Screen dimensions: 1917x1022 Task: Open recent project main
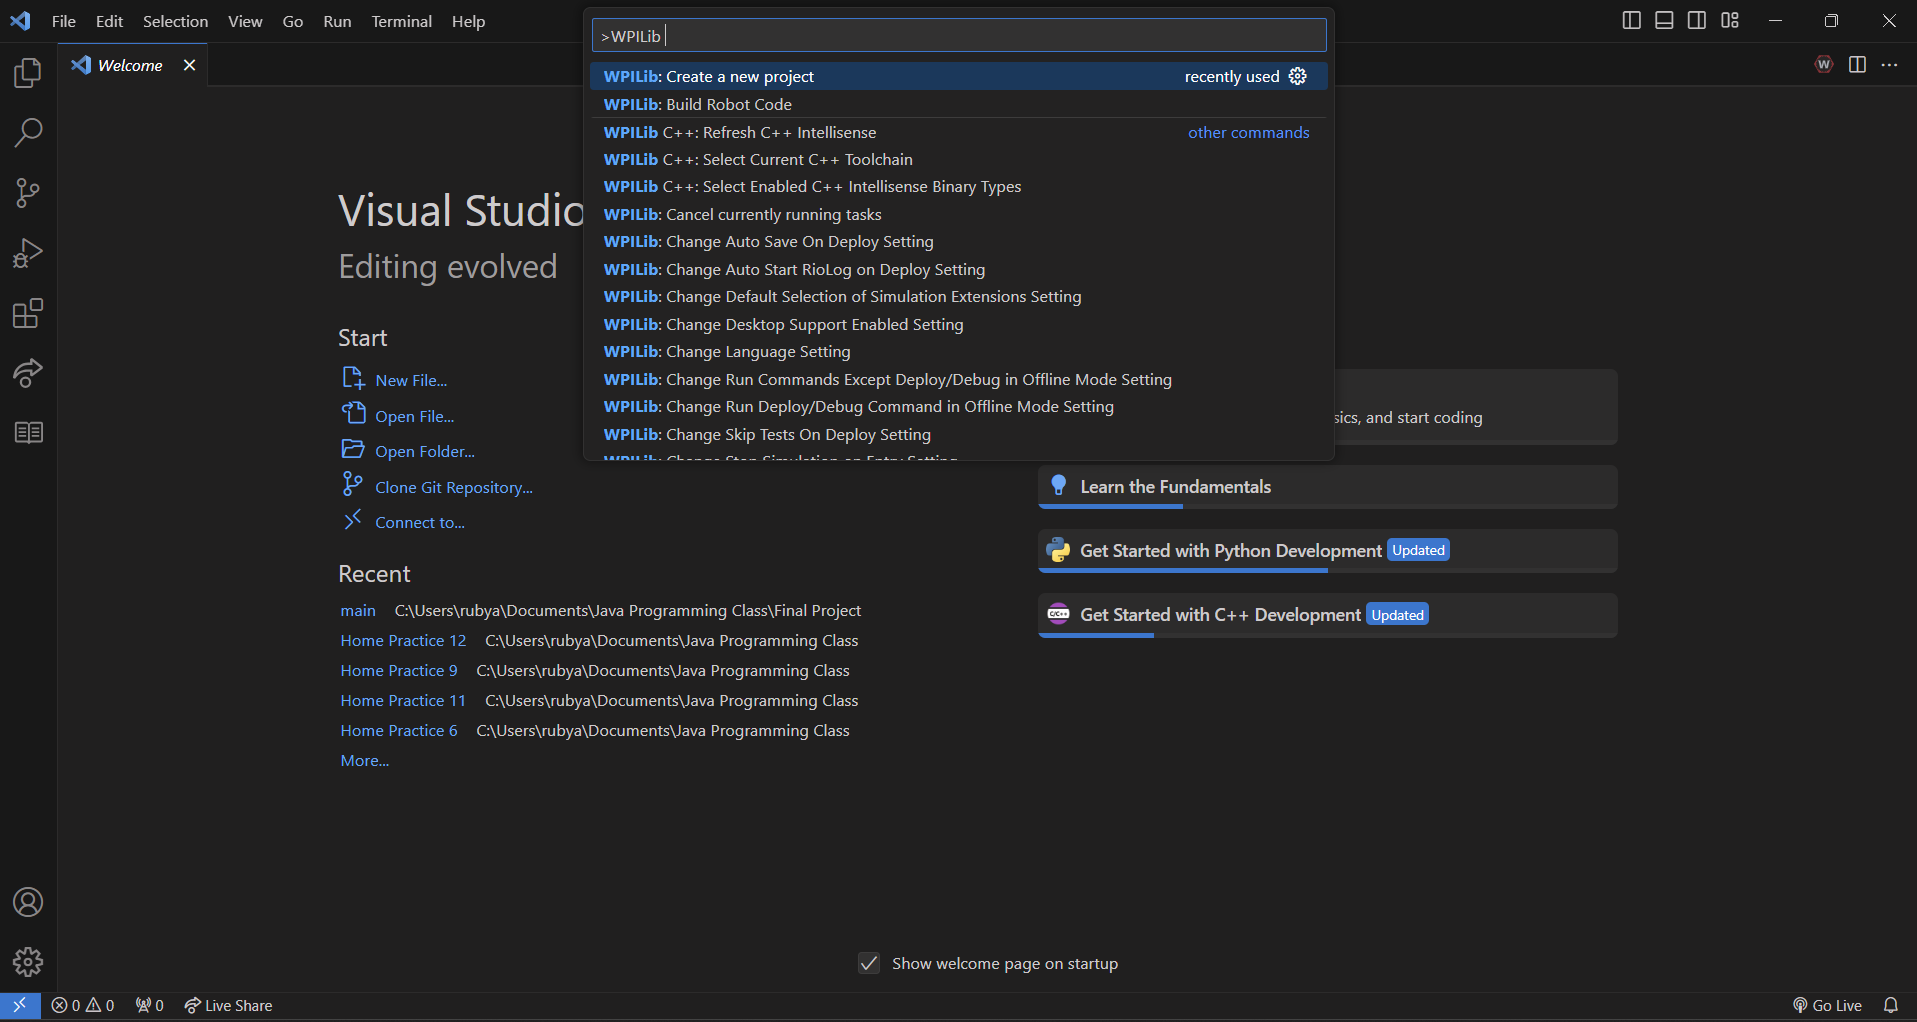(x=358, y=611)
